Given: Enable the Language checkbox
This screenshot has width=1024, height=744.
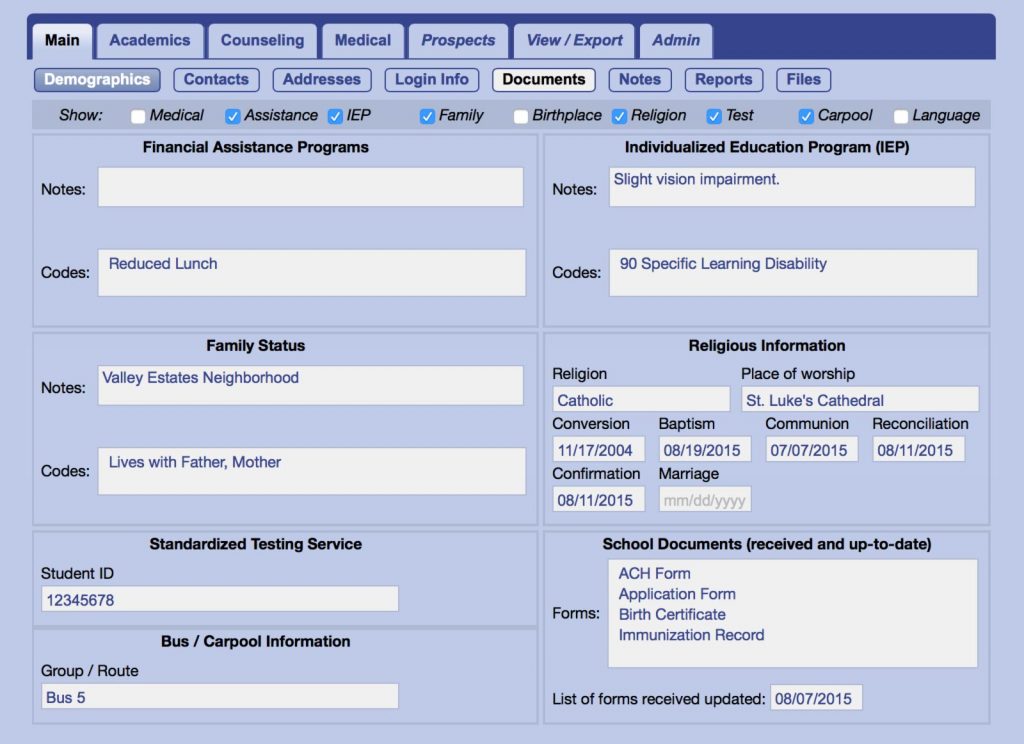Looking at the screenshot, I should point(899,115).
